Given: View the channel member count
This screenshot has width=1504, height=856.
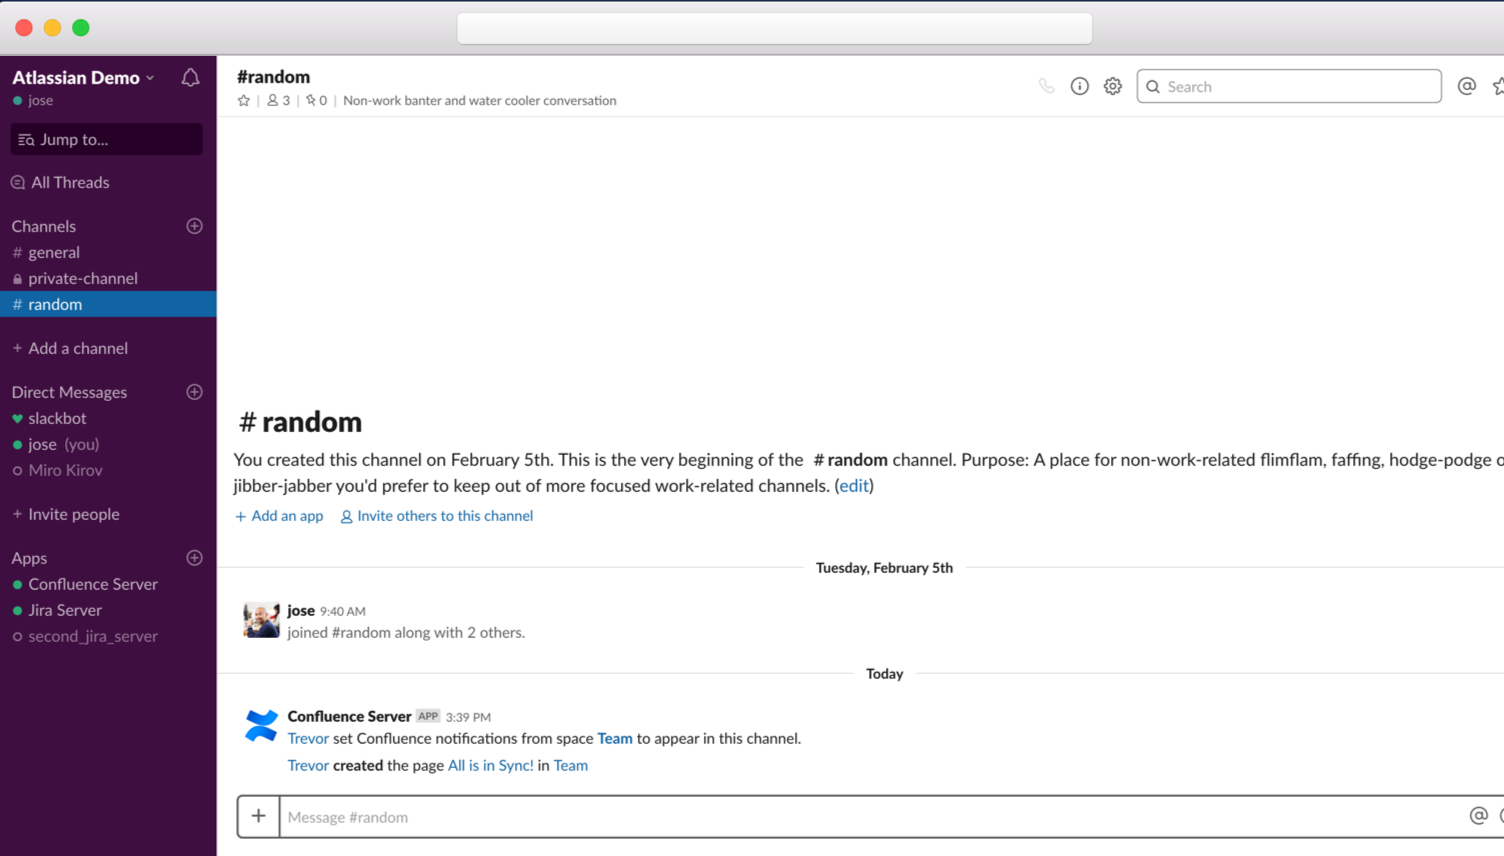Looking at the screenshot, I should 279,100.
